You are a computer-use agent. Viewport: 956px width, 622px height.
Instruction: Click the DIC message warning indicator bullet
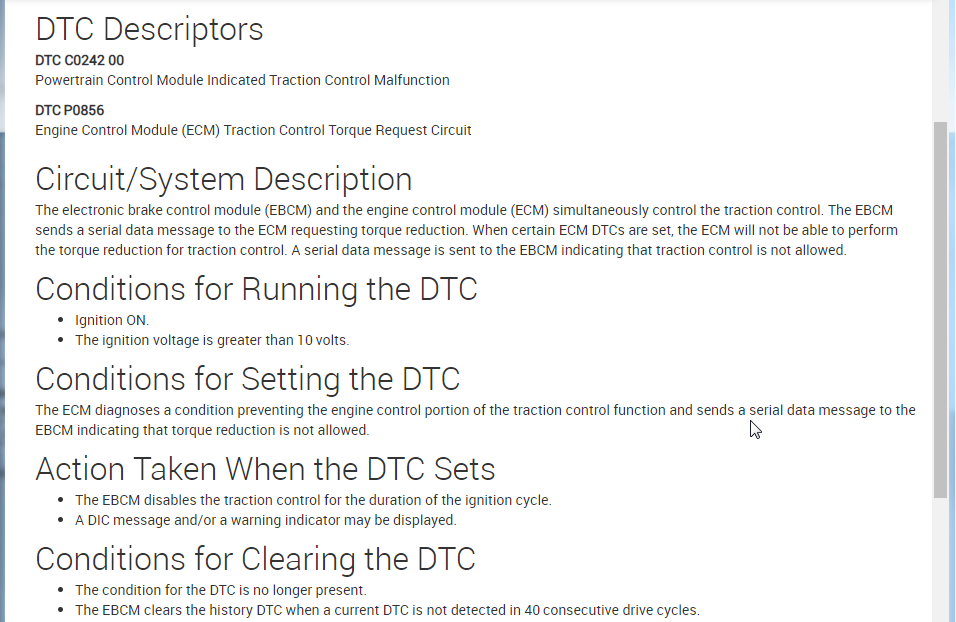[265, 520]
